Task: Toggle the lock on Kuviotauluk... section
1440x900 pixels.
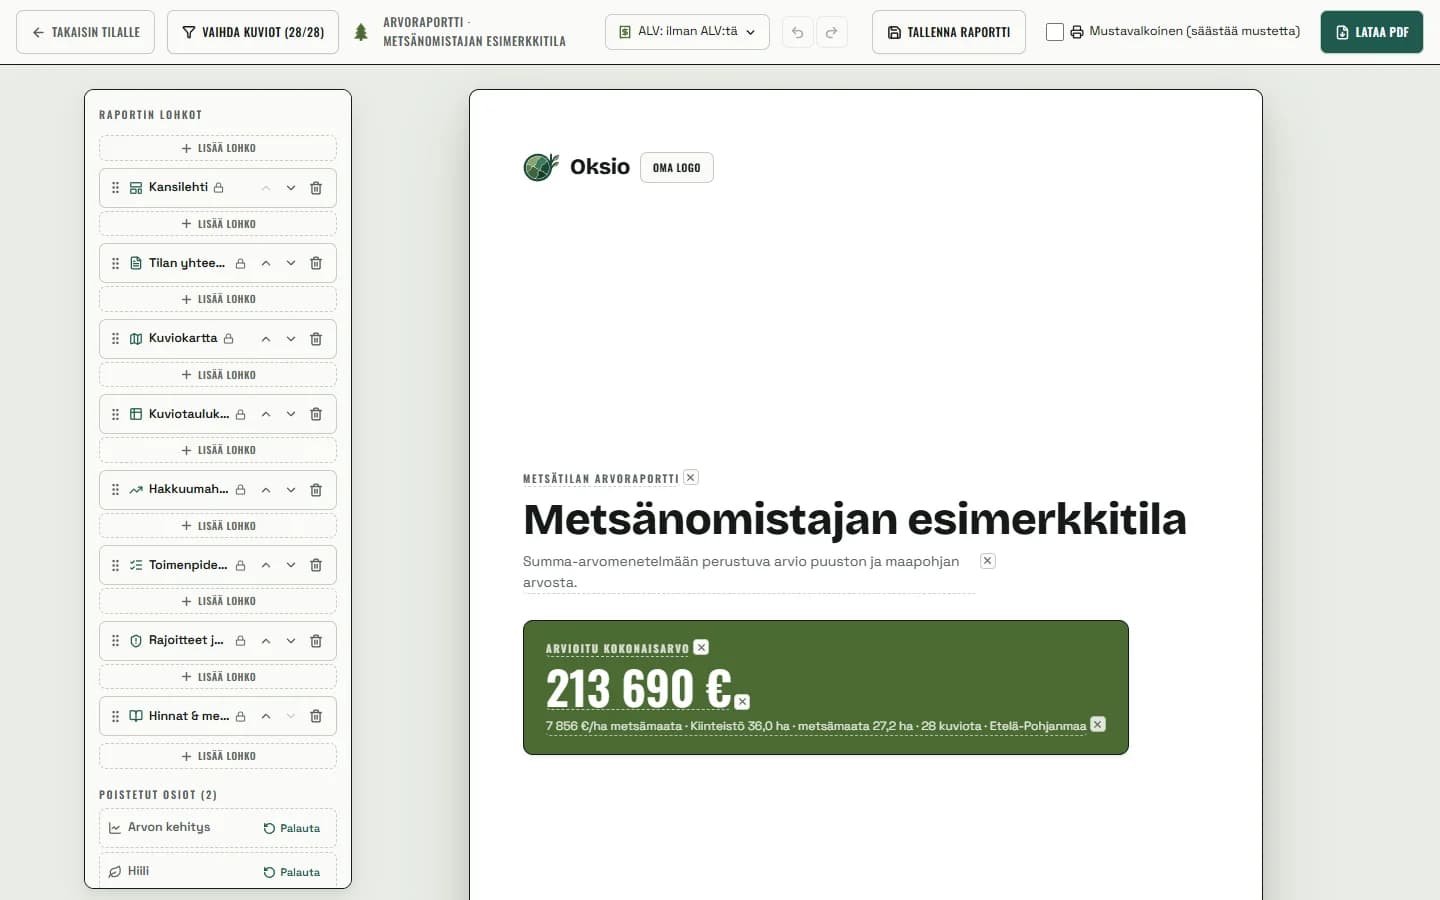Action: 240,415
